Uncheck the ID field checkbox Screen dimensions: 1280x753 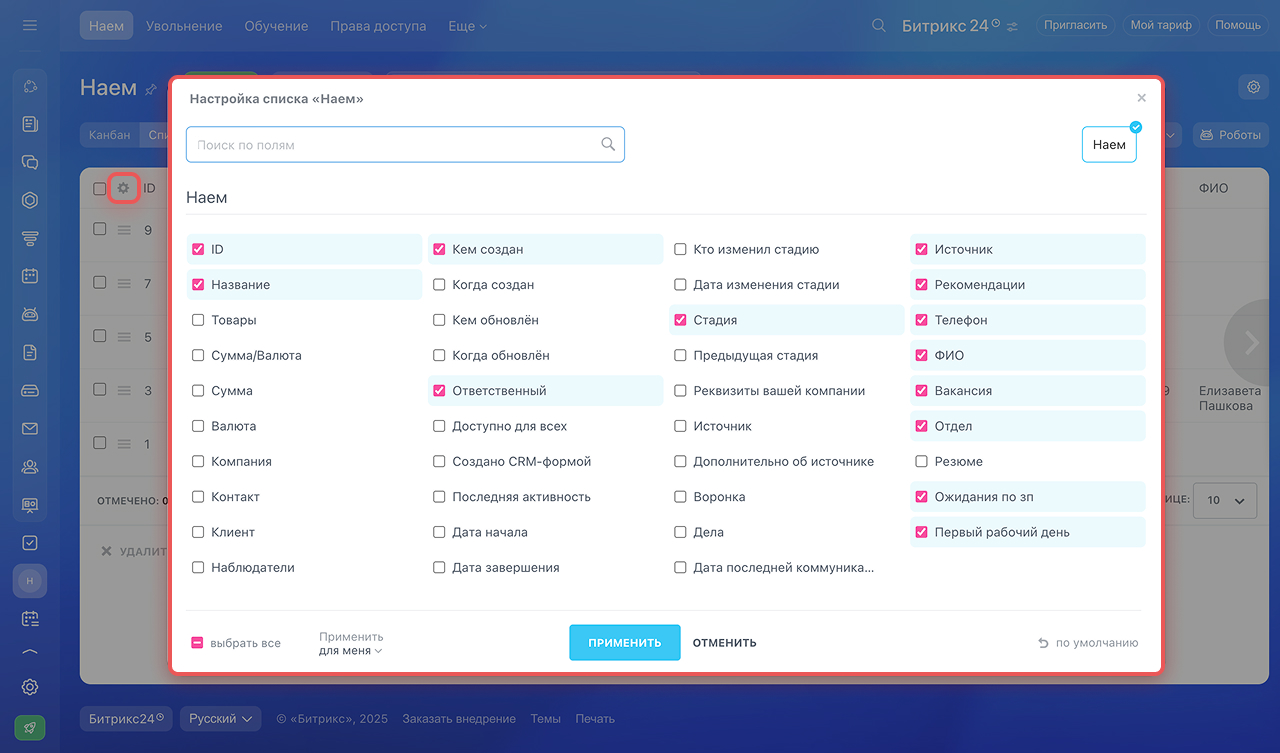point(198,249)
